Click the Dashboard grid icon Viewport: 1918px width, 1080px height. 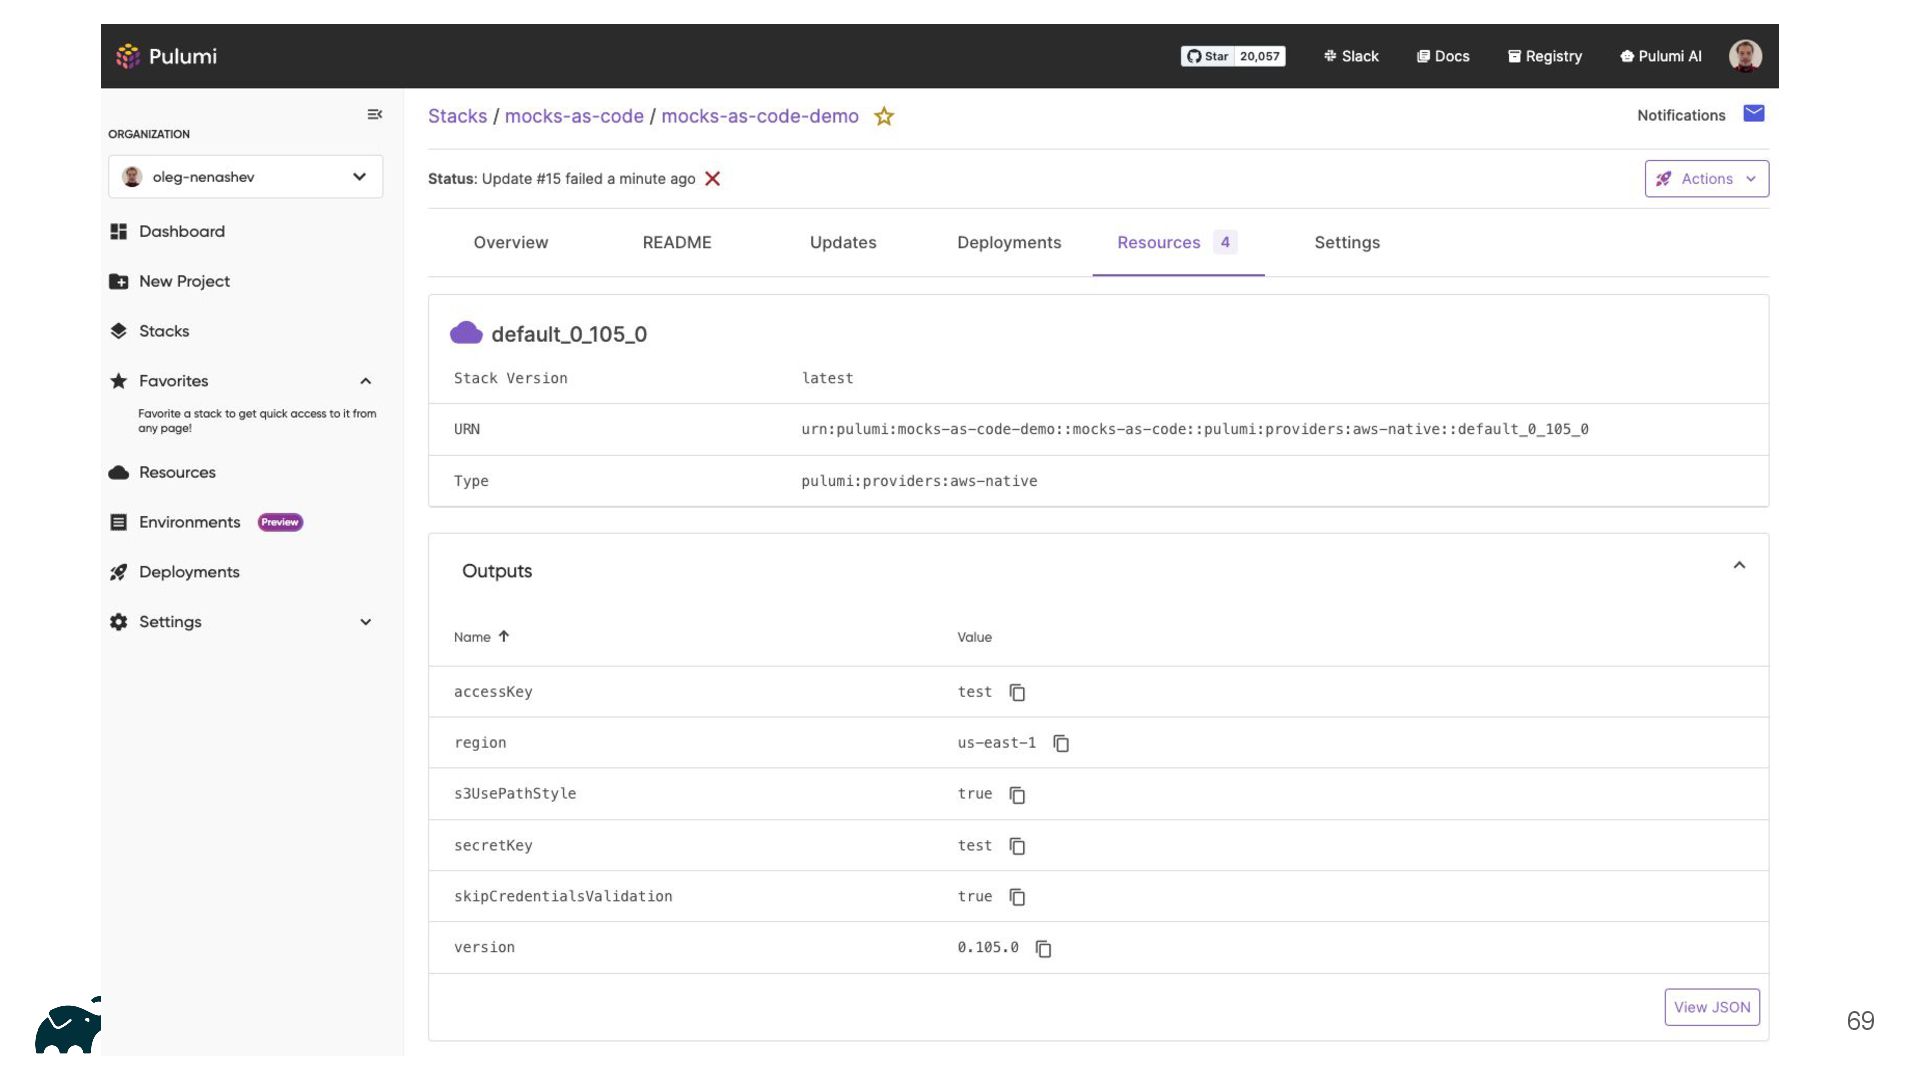point(119,231)
